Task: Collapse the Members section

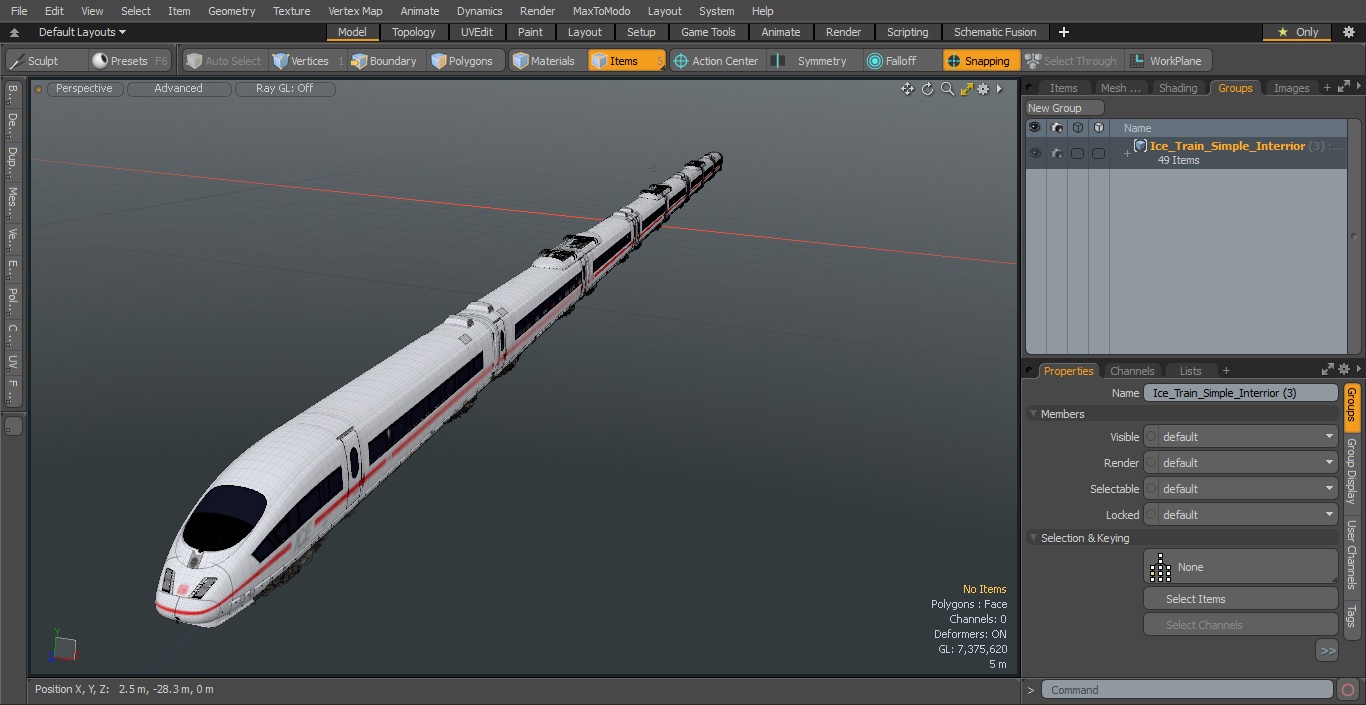Action: click(1033, 414)
